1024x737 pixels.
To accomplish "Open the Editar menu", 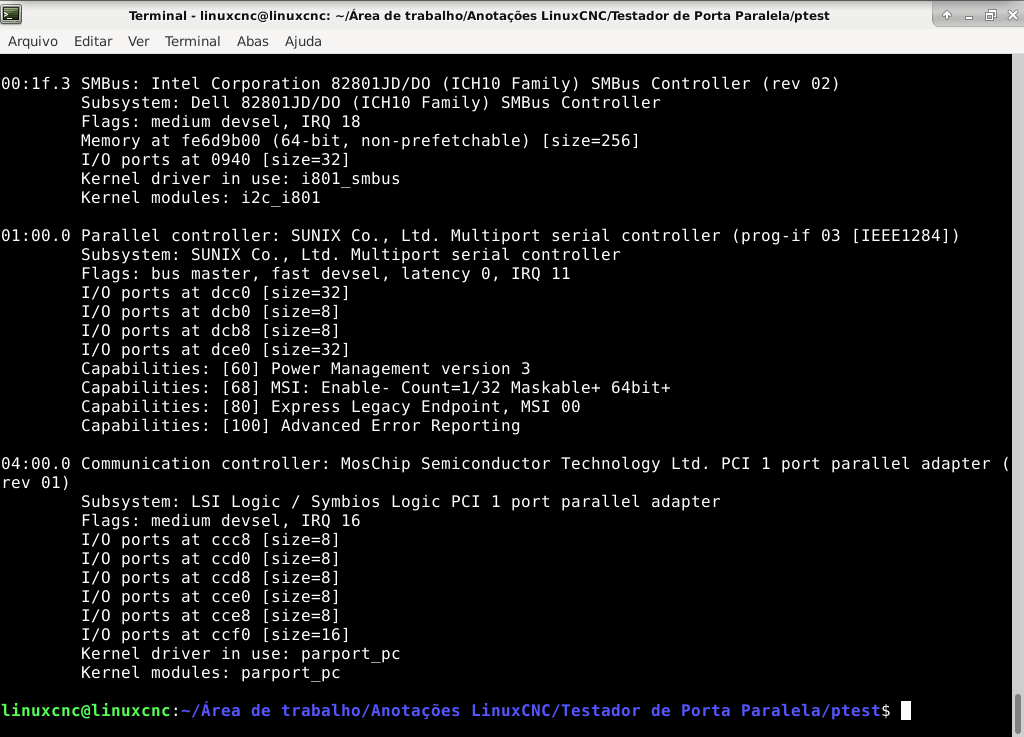I will (93, 41).
